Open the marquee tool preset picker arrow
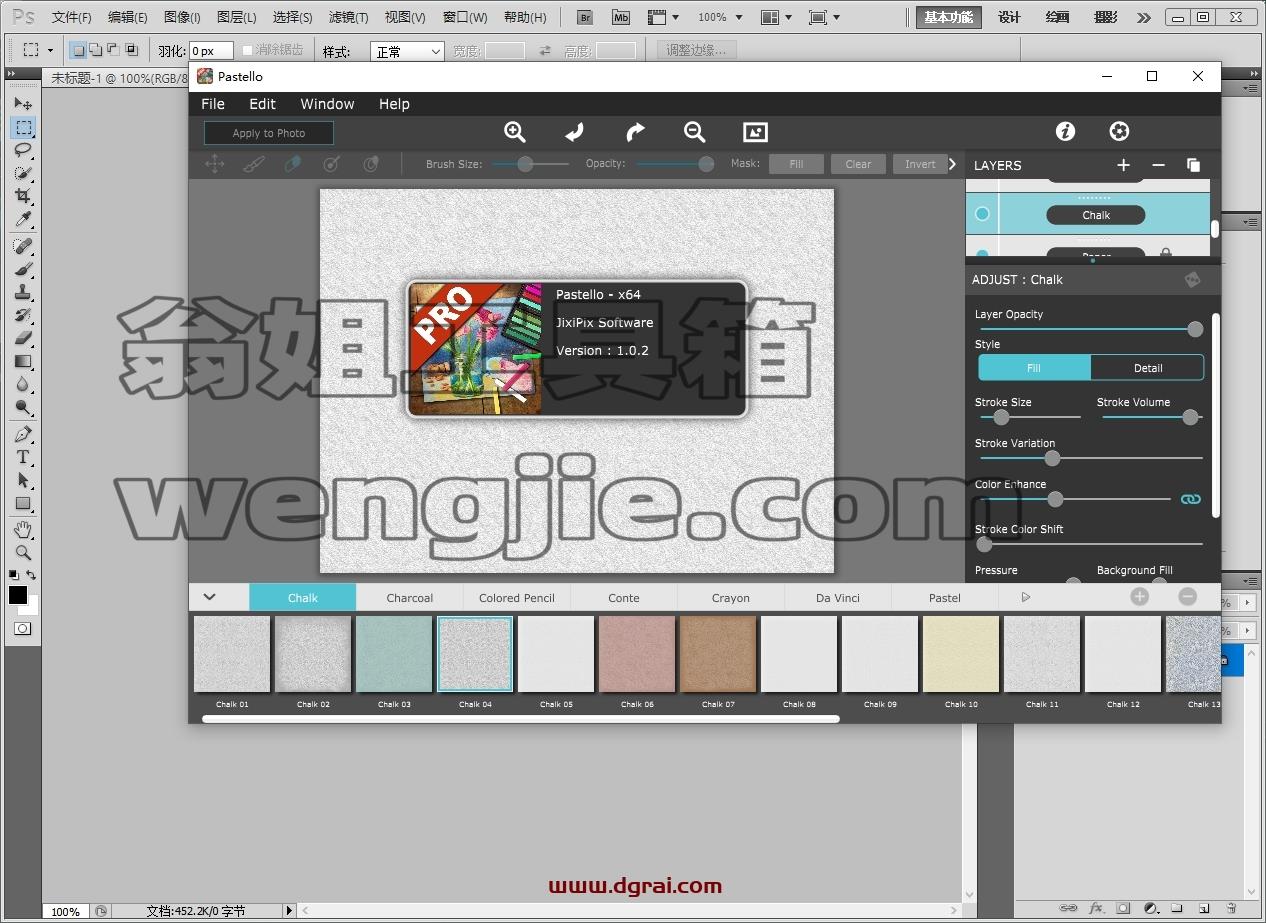Screen dimensions: 1266x923 50,50
